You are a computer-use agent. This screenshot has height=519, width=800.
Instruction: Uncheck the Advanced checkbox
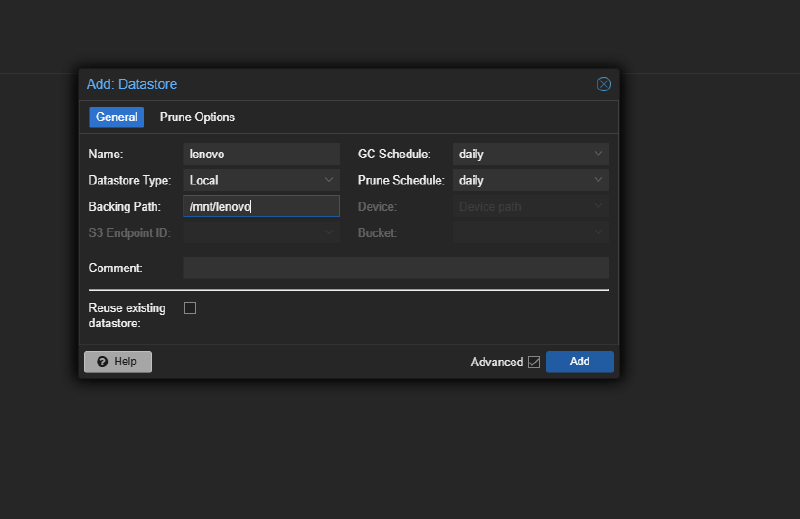click(x=534, y=362)
